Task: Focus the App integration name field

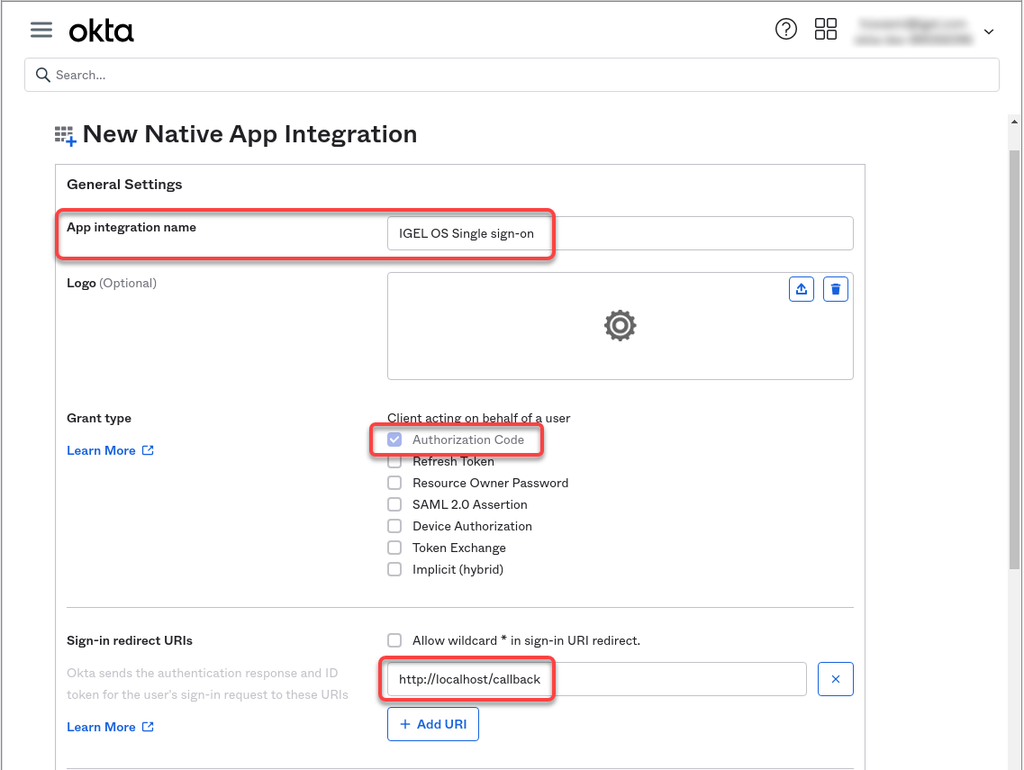Action: click(620, 233)
